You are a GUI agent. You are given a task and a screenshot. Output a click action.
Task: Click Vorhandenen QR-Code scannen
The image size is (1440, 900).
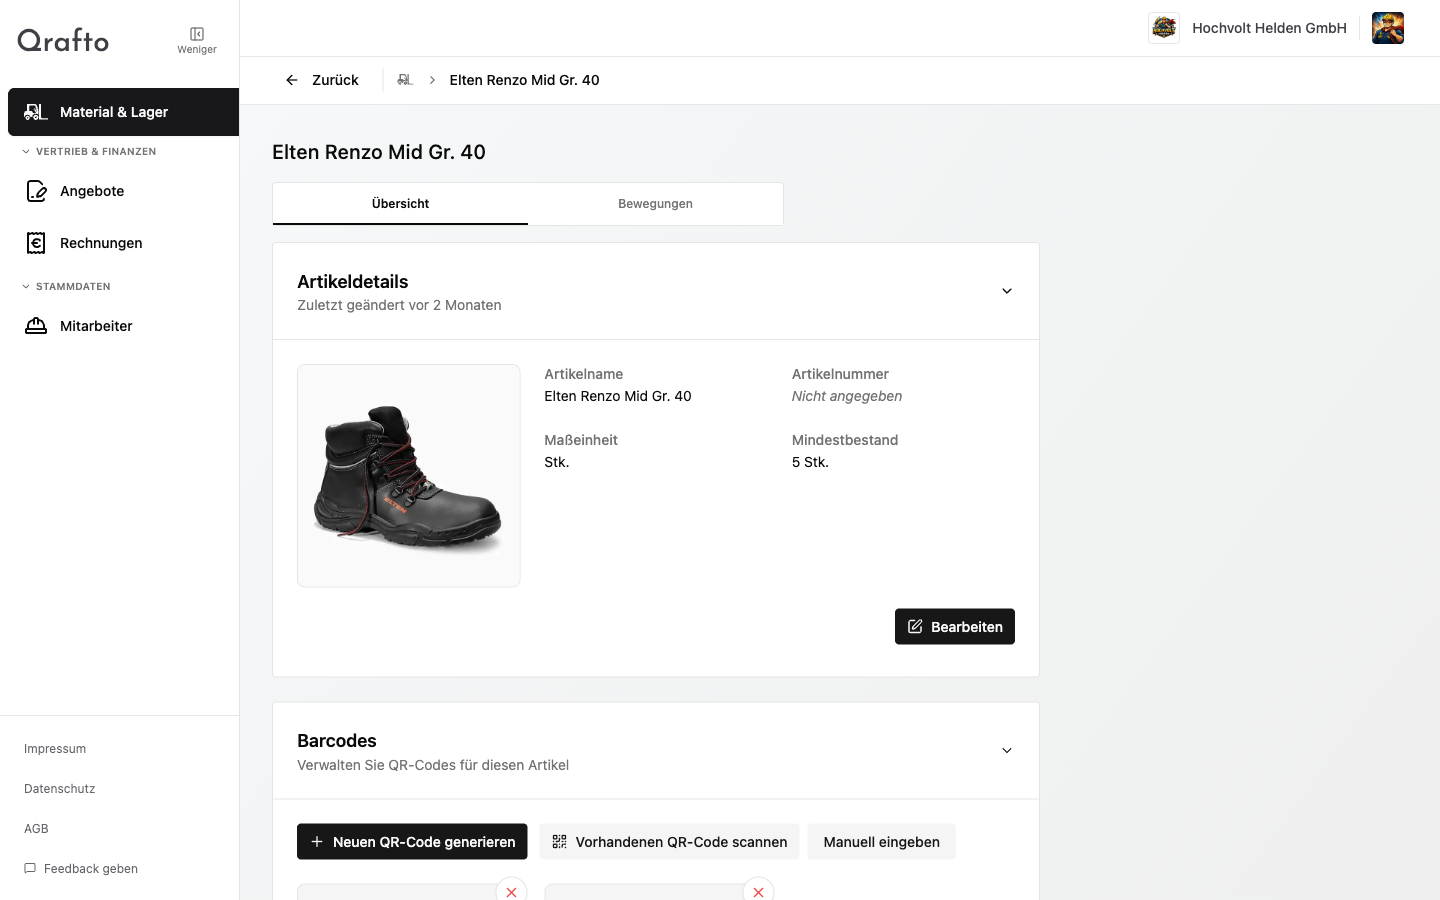(669, 842)
